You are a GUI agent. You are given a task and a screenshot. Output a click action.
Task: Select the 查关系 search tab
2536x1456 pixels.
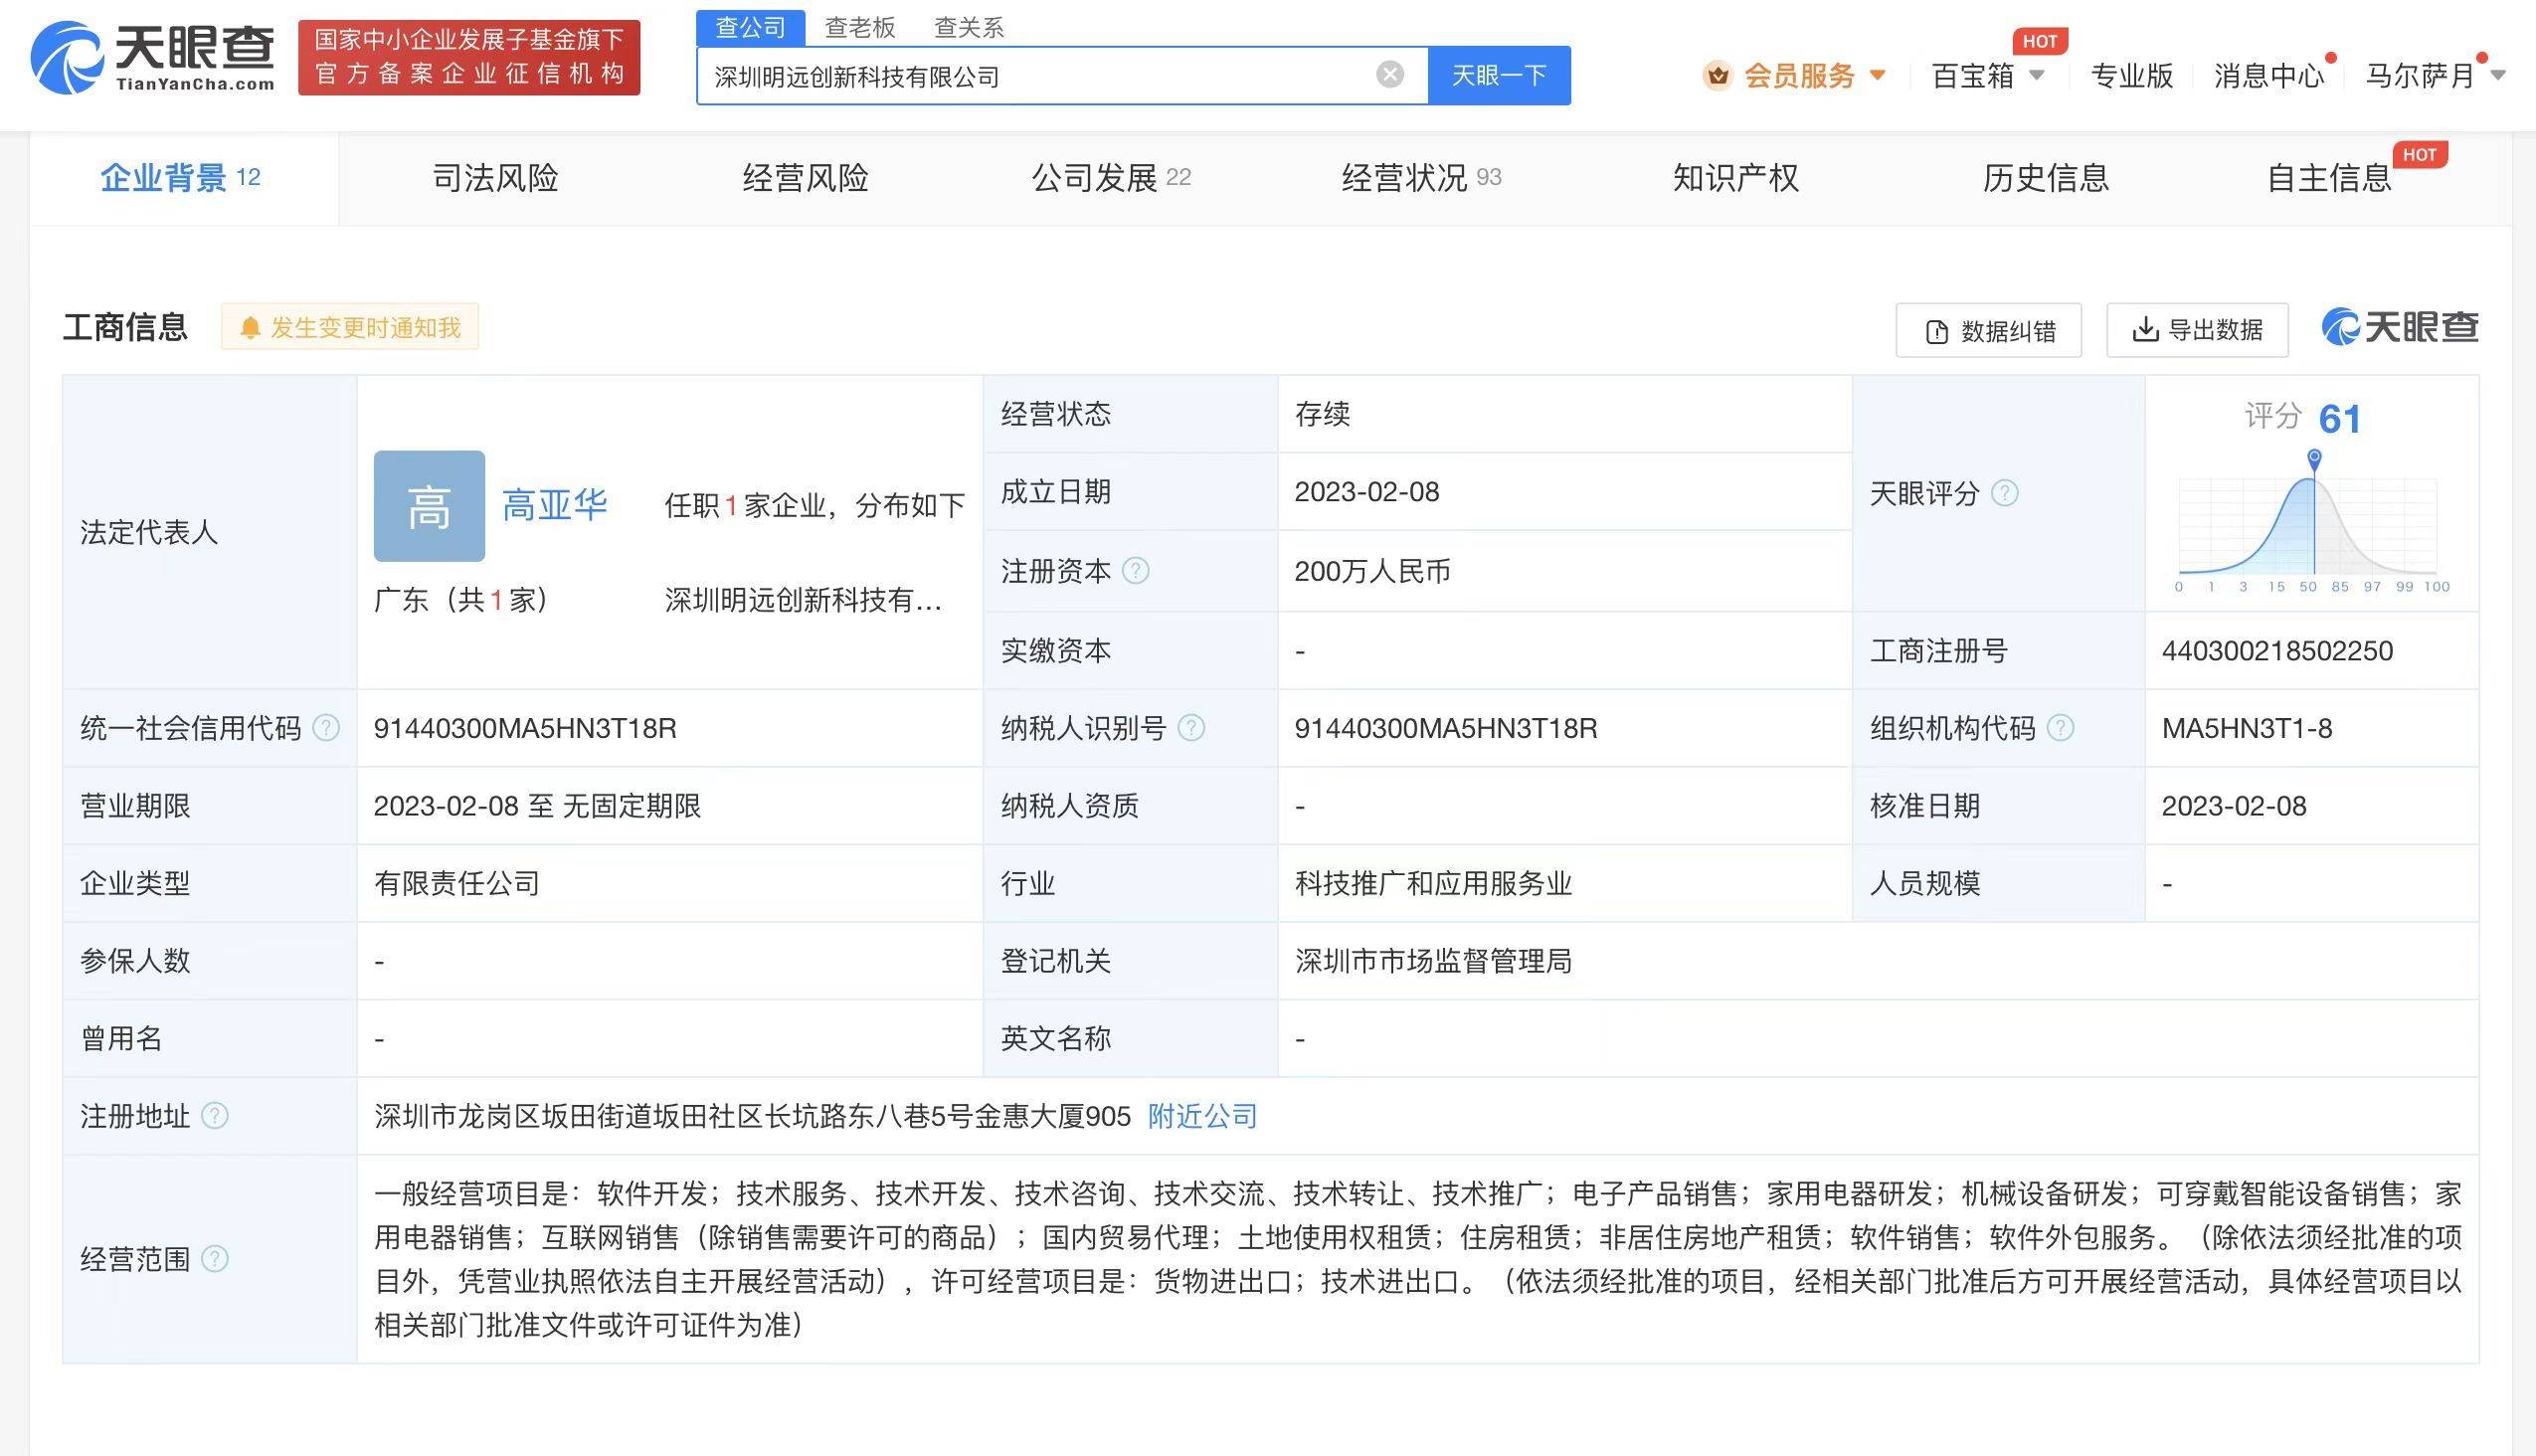[969, 27]
